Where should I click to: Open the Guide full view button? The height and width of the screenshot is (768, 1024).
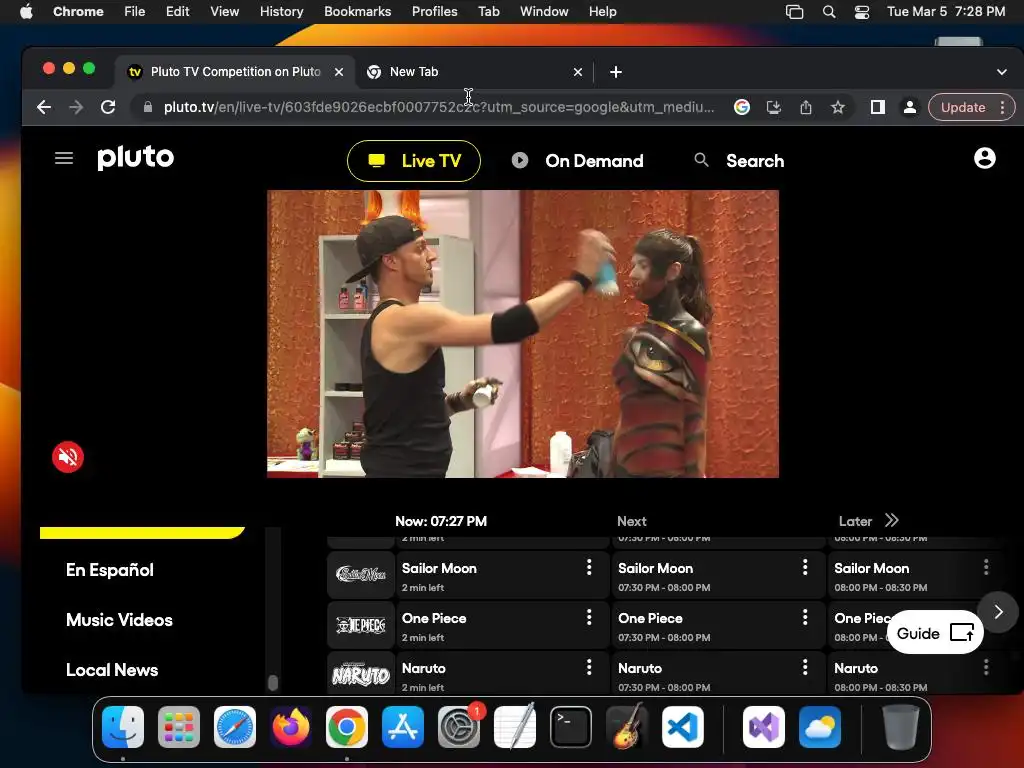click(935, 632)
